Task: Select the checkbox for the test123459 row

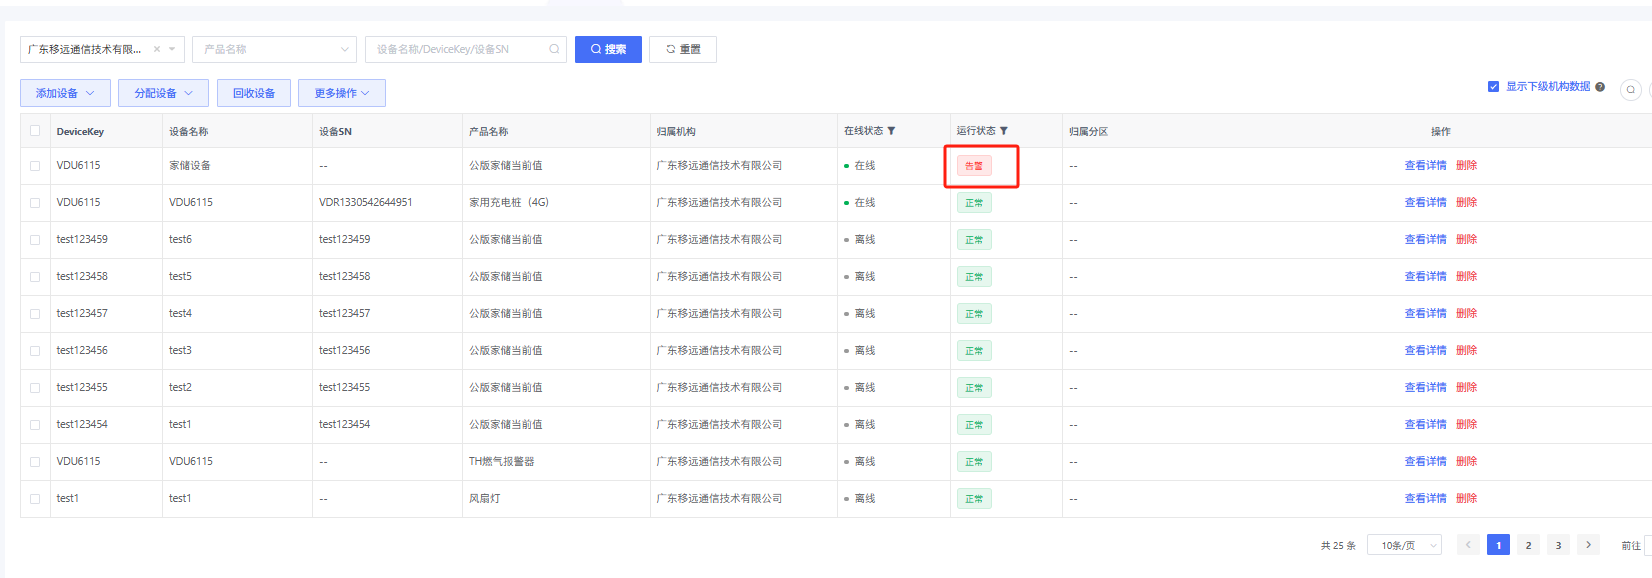Action: coord(35,240)
